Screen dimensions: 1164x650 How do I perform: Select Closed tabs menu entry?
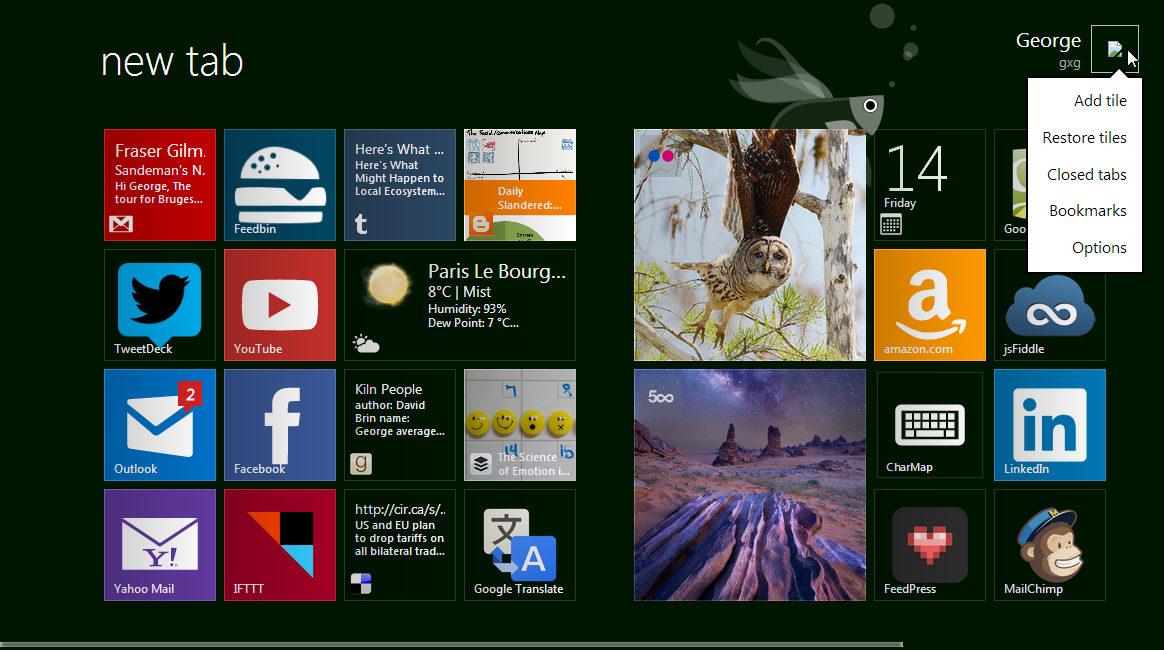click(x=1086, y=175)
